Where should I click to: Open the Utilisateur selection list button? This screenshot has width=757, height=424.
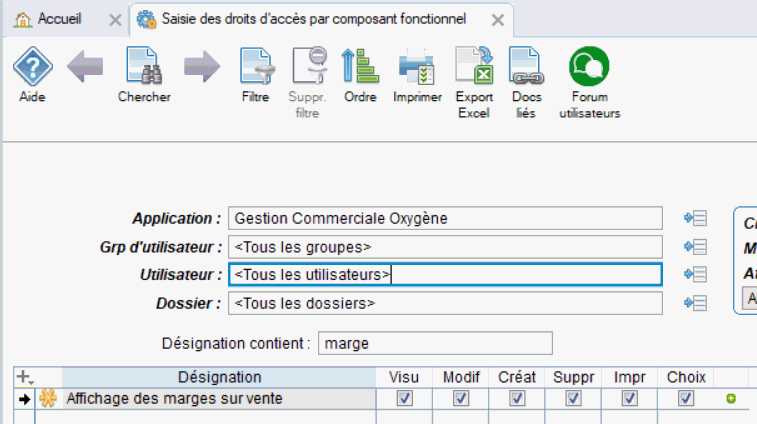695,274
